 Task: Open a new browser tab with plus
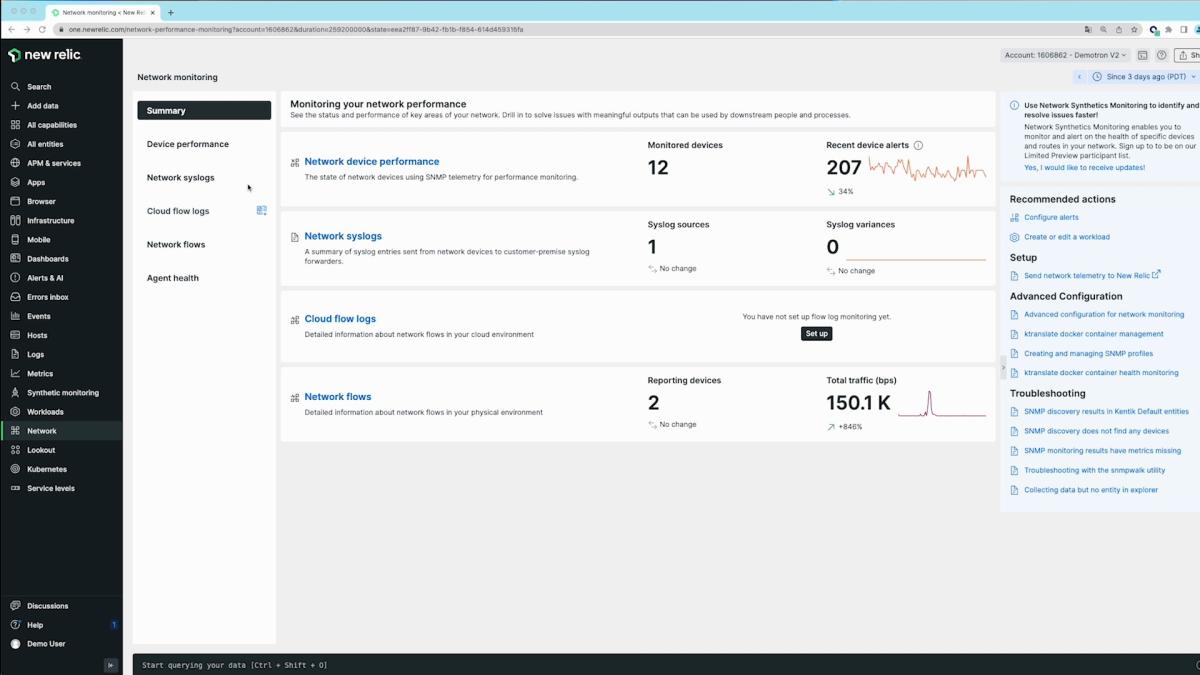(171, 13)
